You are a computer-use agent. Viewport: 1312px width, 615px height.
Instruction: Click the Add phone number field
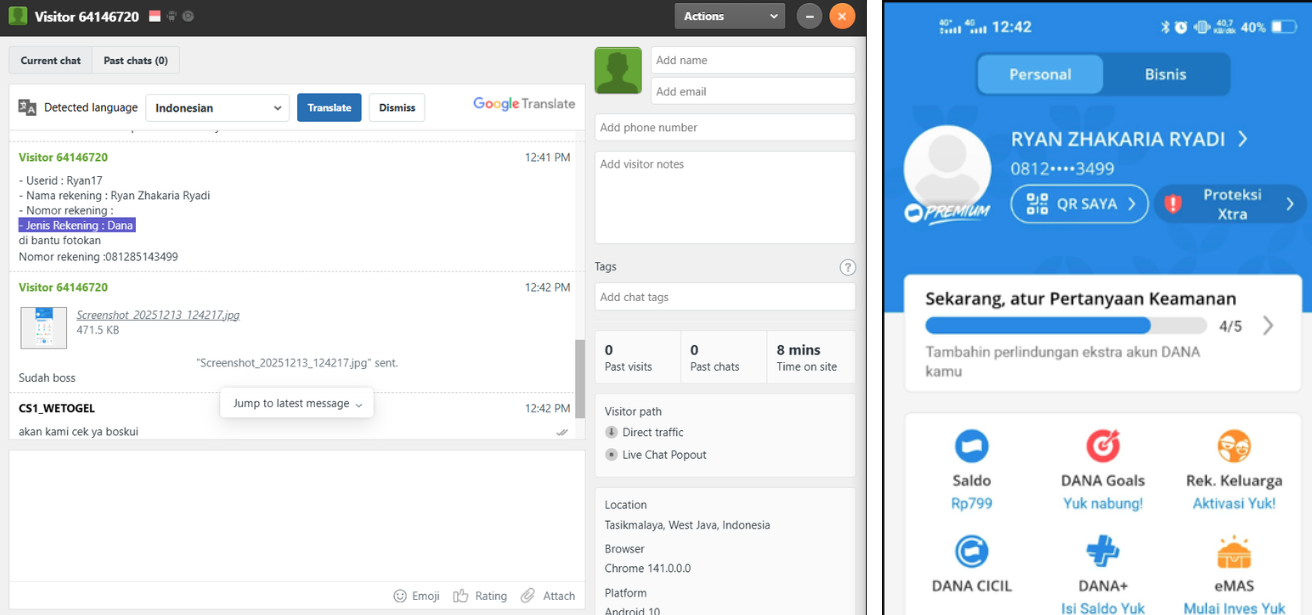point(725,127)
